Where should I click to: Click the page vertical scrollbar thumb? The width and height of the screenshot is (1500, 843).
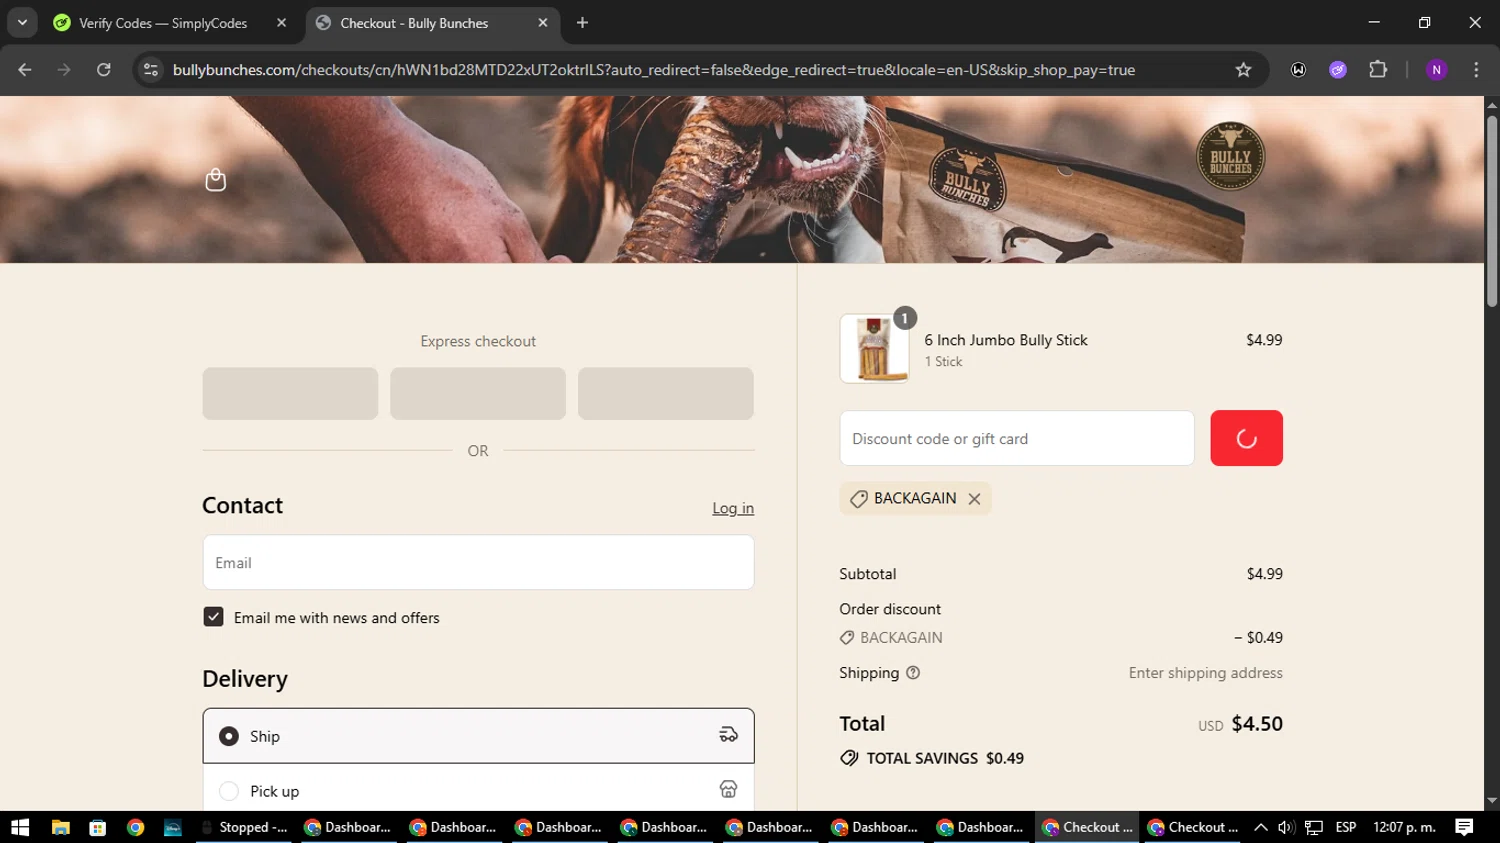click(1492, 210)
